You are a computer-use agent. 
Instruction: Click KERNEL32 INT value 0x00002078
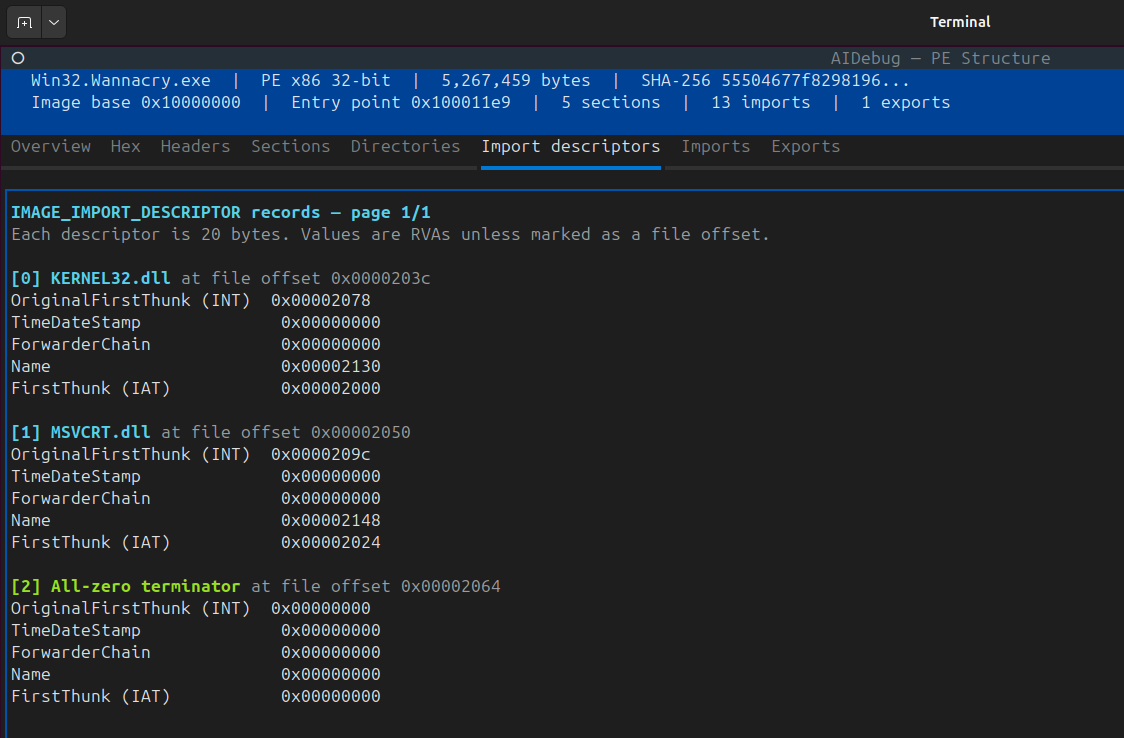click(320, 300)
